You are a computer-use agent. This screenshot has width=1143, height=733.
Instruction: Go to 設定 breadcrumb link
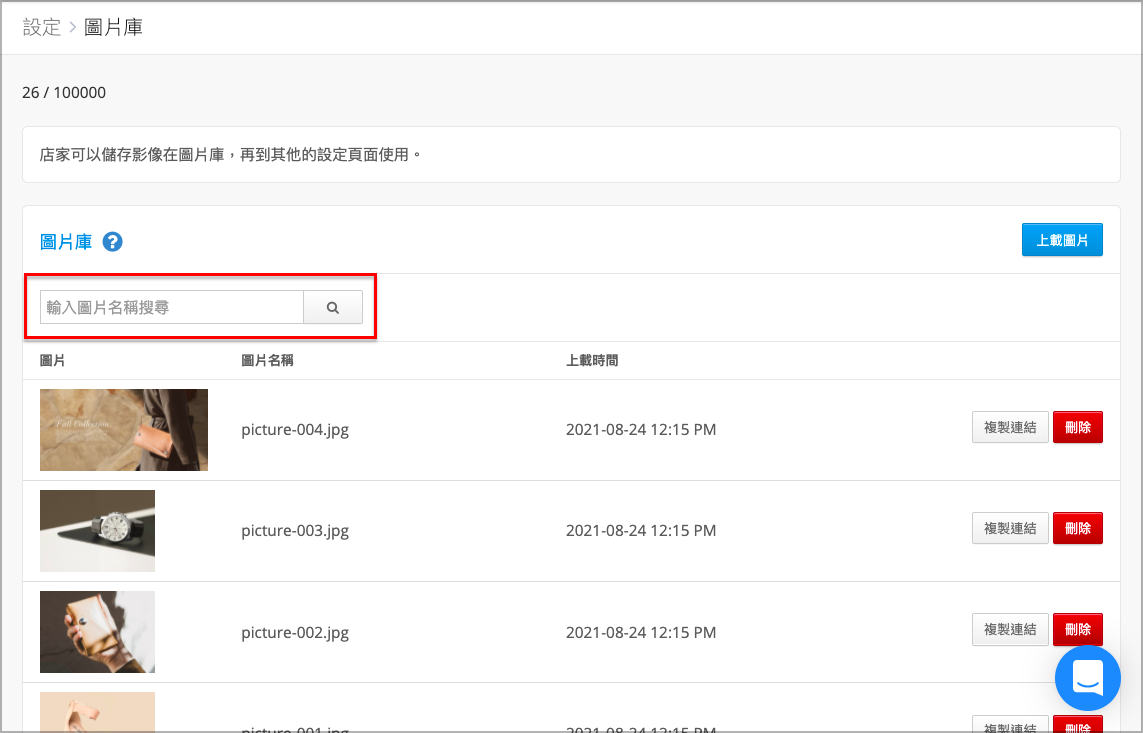click(x=42, y=28)
